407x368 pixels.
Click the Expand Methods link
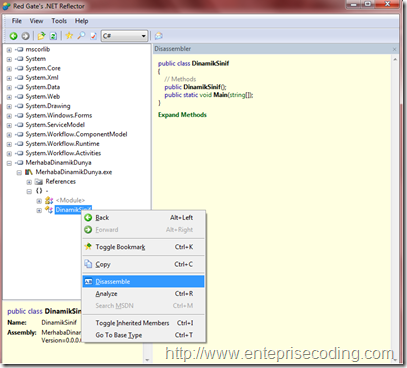[x=182, y=115]
